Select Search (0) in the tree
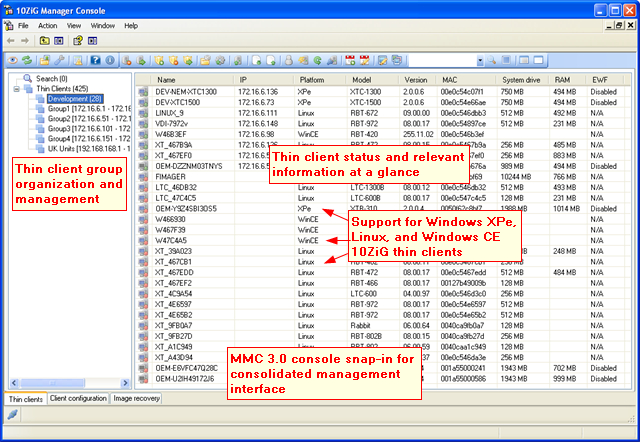640x442 pixels. (51, 78)
